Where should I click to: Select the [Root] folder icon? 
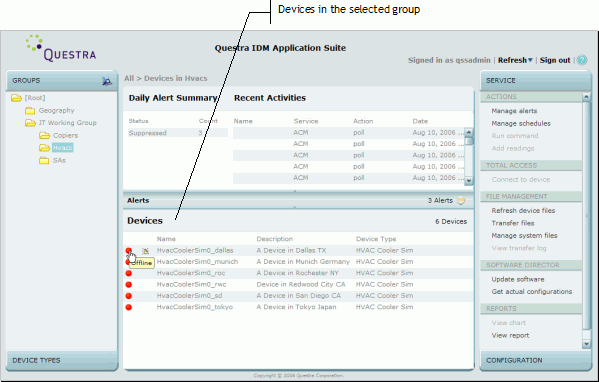tap(16, 98)
